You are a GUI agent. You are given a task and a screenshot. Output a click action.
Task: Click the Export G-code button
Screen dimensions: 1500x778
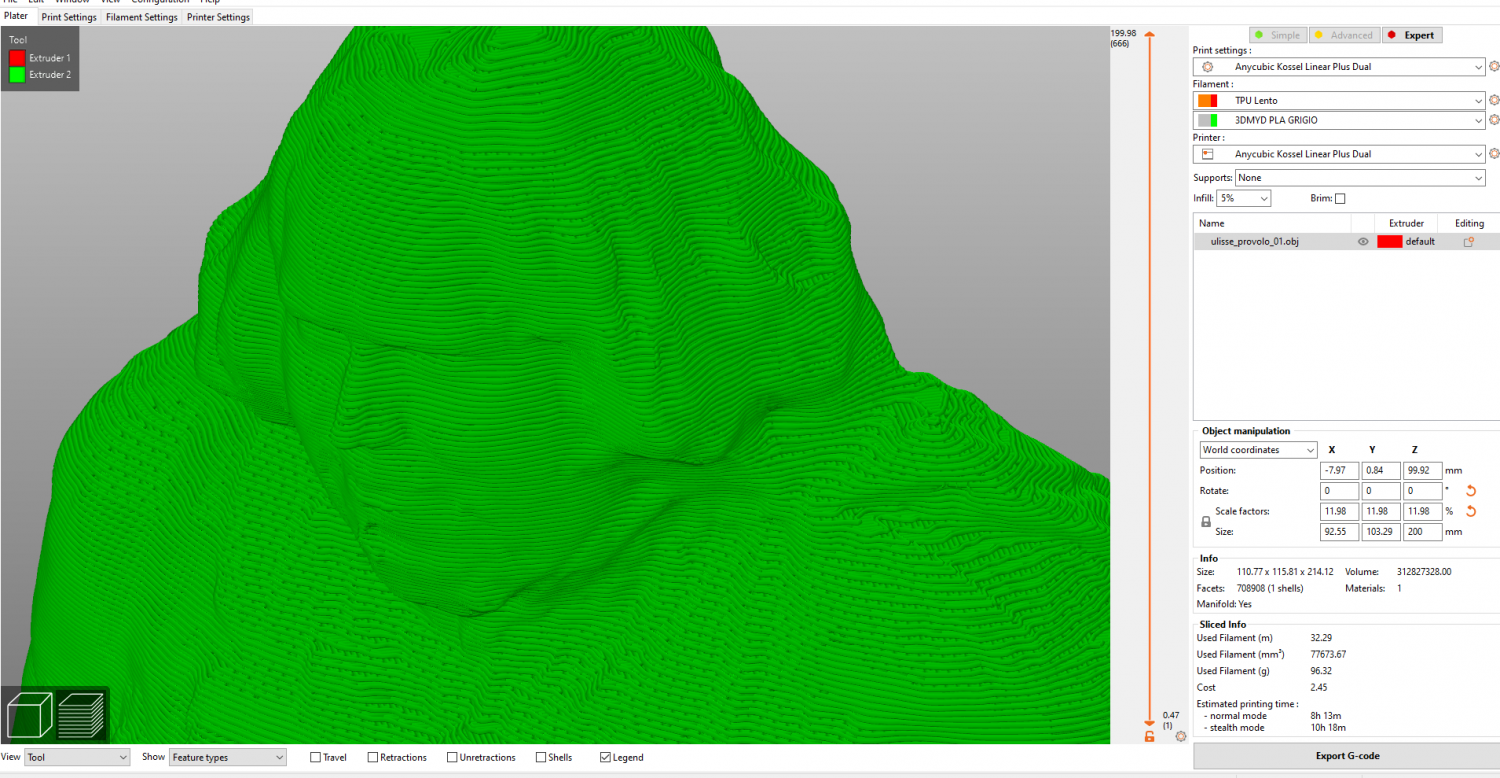pyautogui.click(x=1346, y=756)
